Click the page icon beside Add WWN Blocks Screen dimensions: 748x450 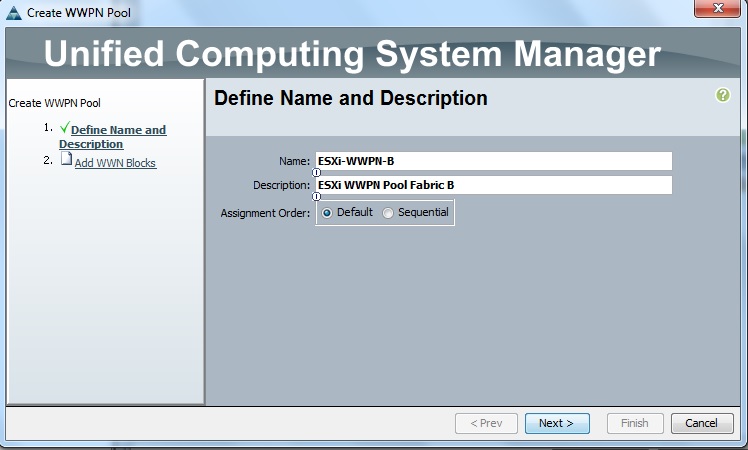[x=66, y=159]
